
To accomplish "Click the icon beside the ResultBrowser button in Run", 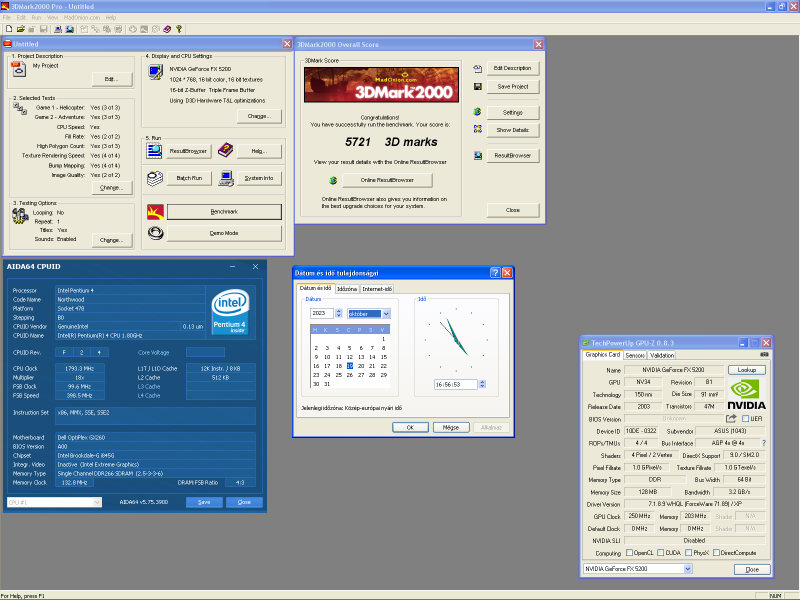I will (154, 151).
